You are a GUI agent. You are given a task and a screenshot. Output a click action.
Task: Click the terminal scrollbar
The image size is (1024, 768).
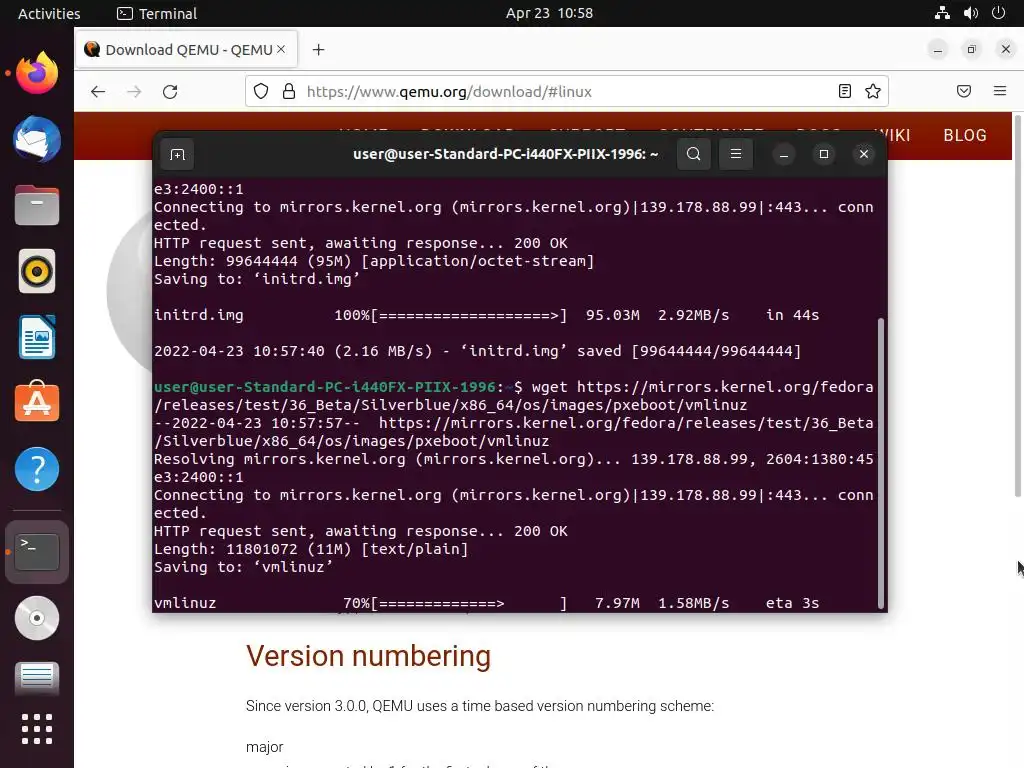point(880,462)
